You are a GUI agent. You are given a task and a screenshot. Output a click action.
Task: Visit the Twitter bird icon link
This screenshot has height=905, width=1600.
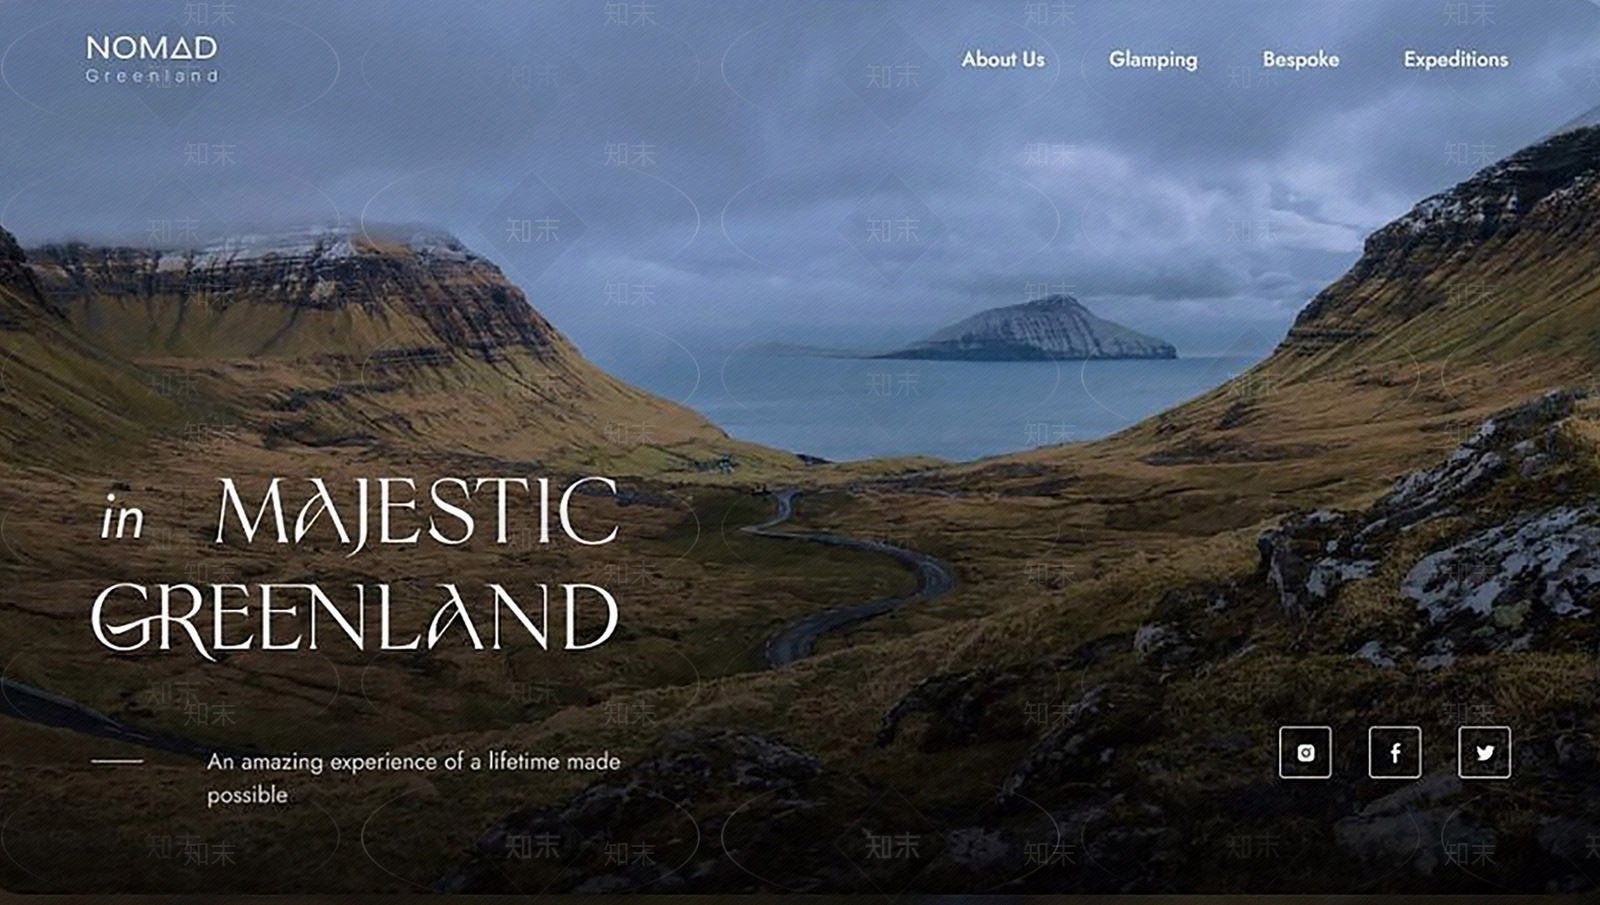point(1484,752)
